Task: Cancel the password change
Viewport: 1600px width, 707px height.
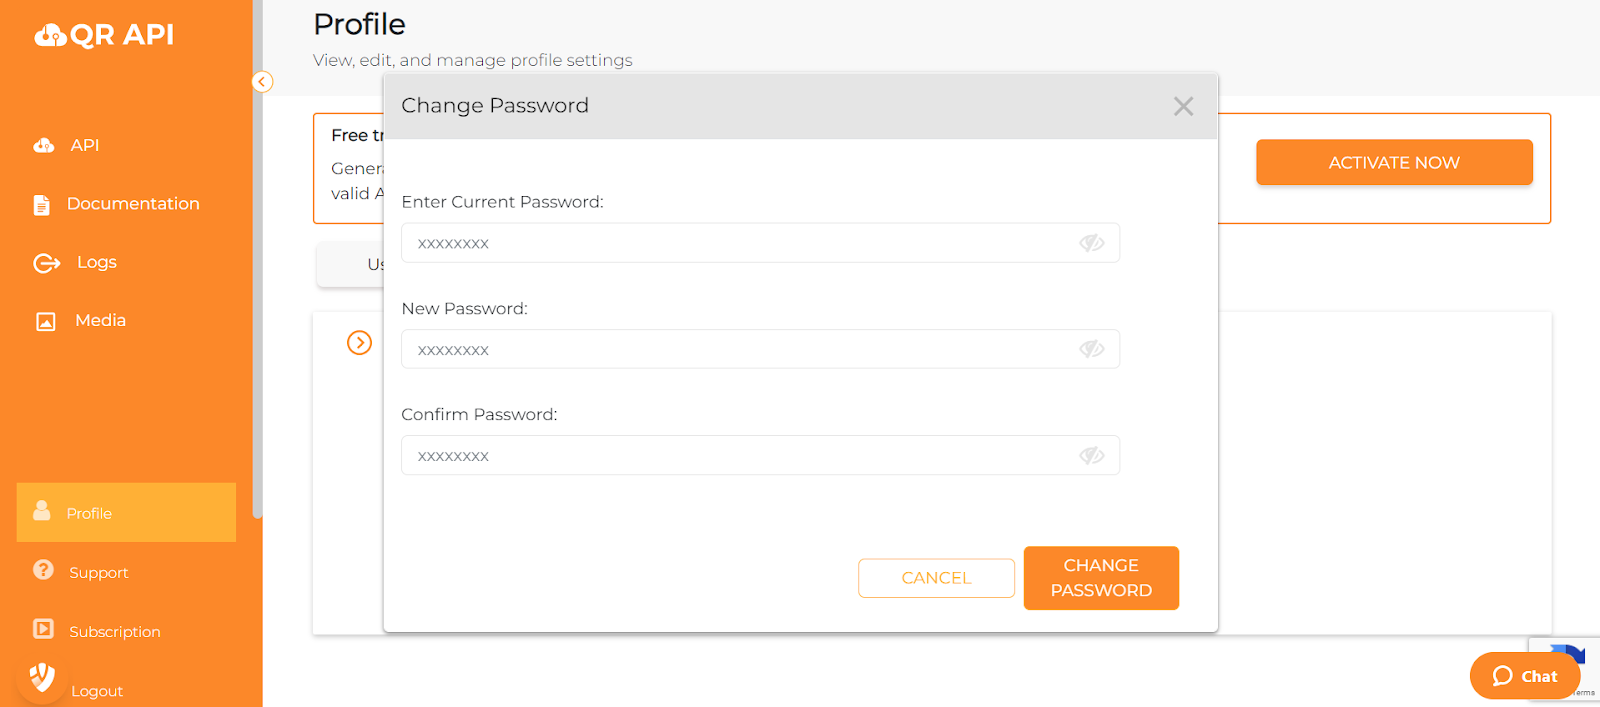Action: (x=935, y=577)
